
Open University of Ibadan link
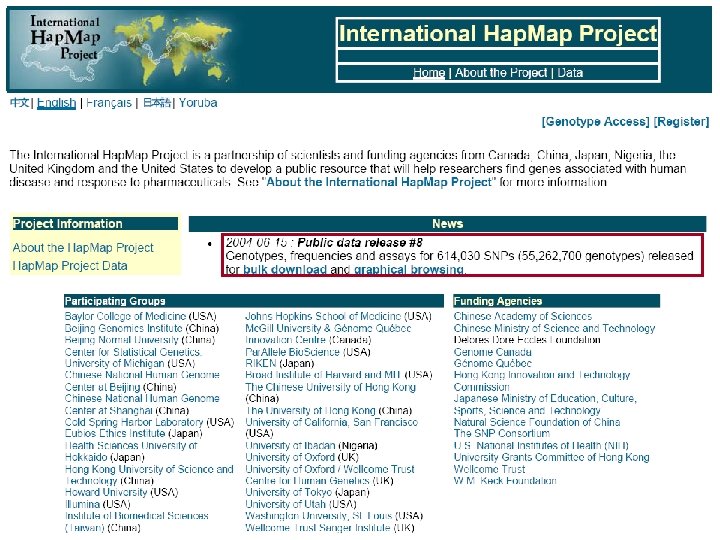point(290,446)
